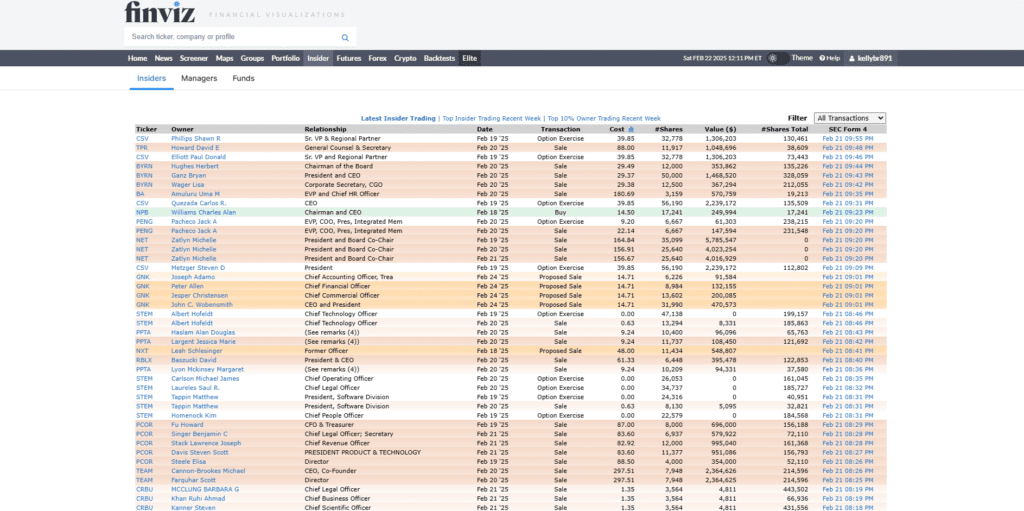
Task: Click the Transaction column header
Action: click(x=560, y=129)
